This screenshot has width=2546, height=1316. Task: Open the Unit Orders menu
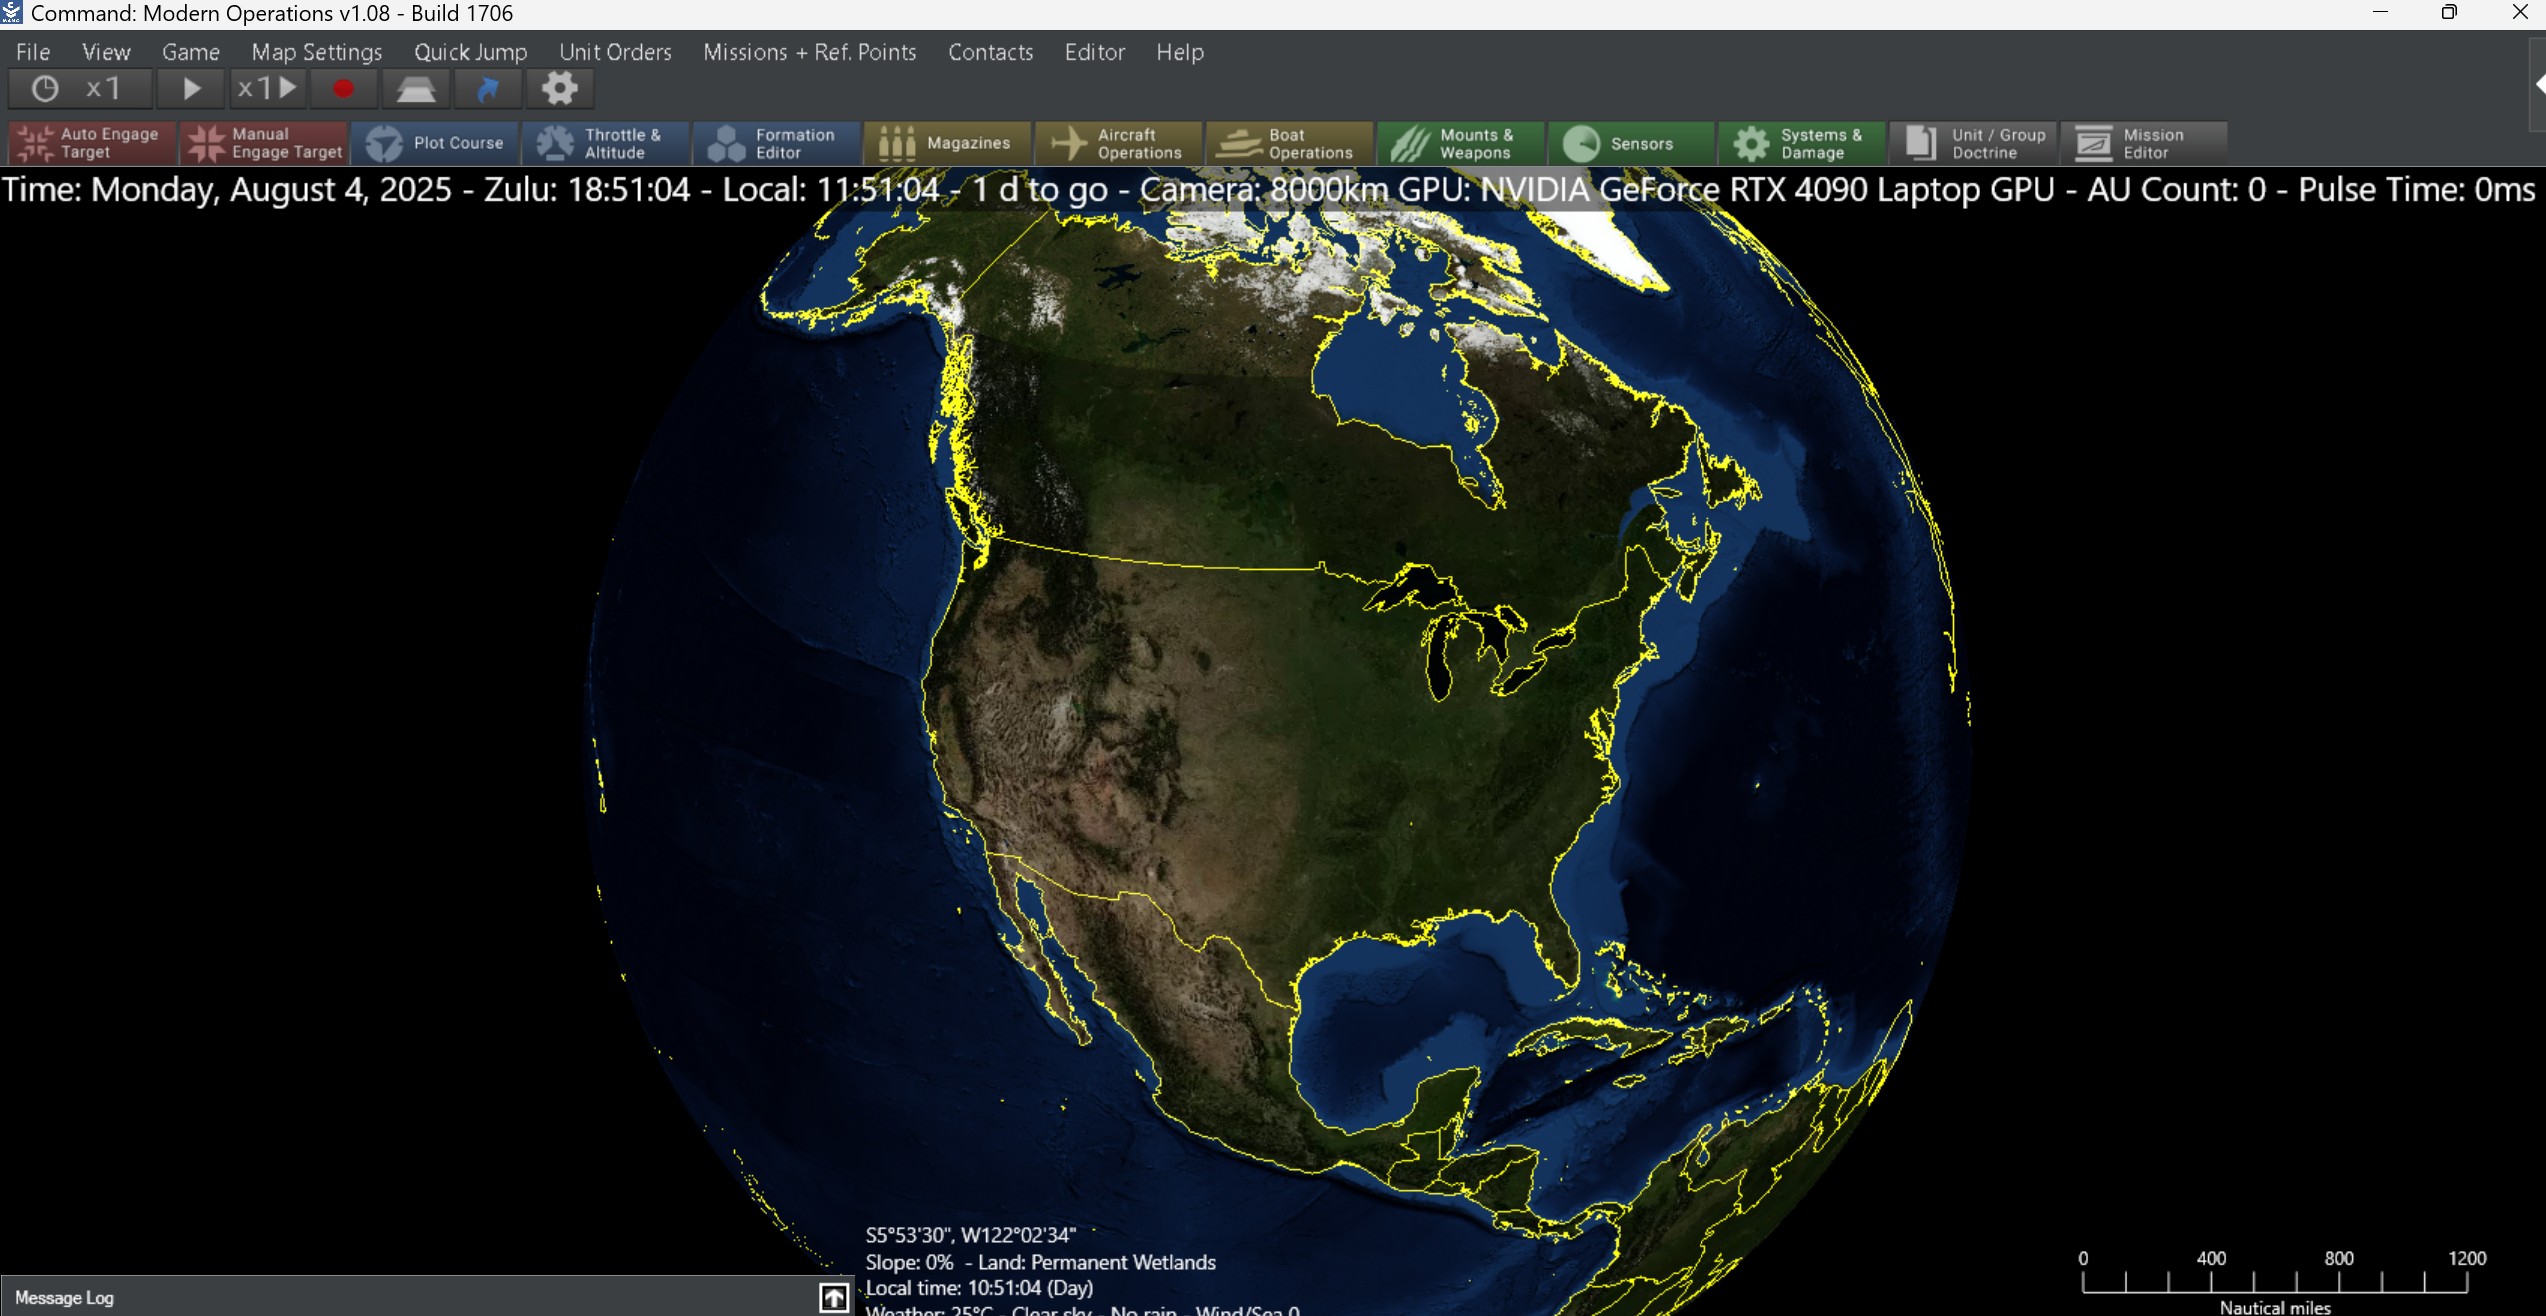tap(615, 52)
